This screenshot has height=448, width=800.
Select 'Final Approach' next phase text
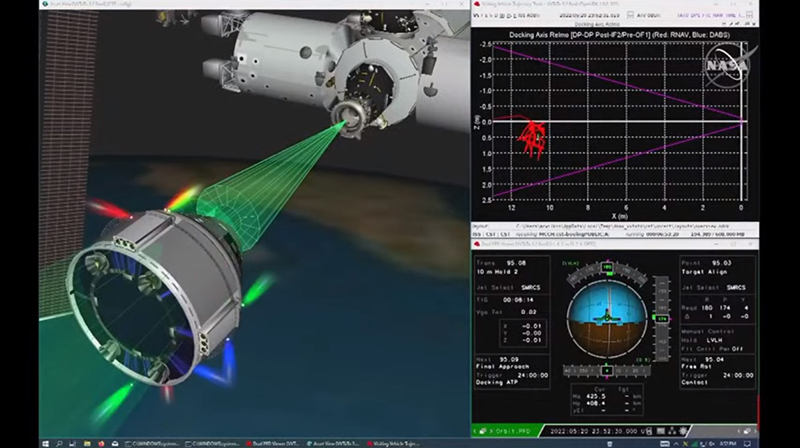tap(503, 366)
